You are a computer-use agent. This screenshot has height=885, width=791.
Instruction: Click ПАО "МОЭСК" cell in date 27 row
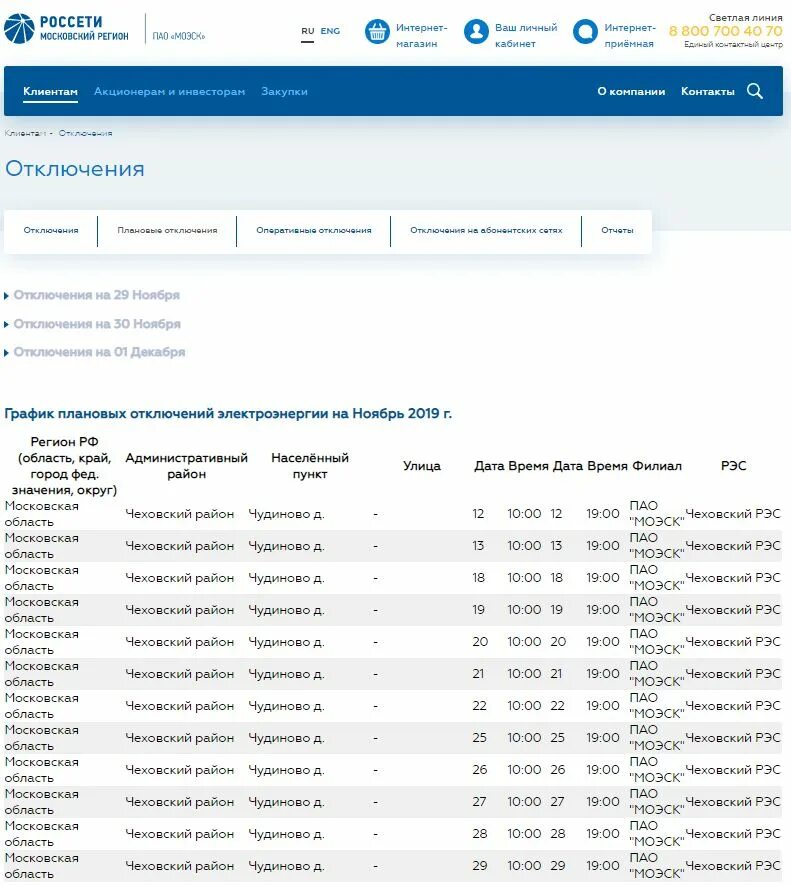click(657, 801)
